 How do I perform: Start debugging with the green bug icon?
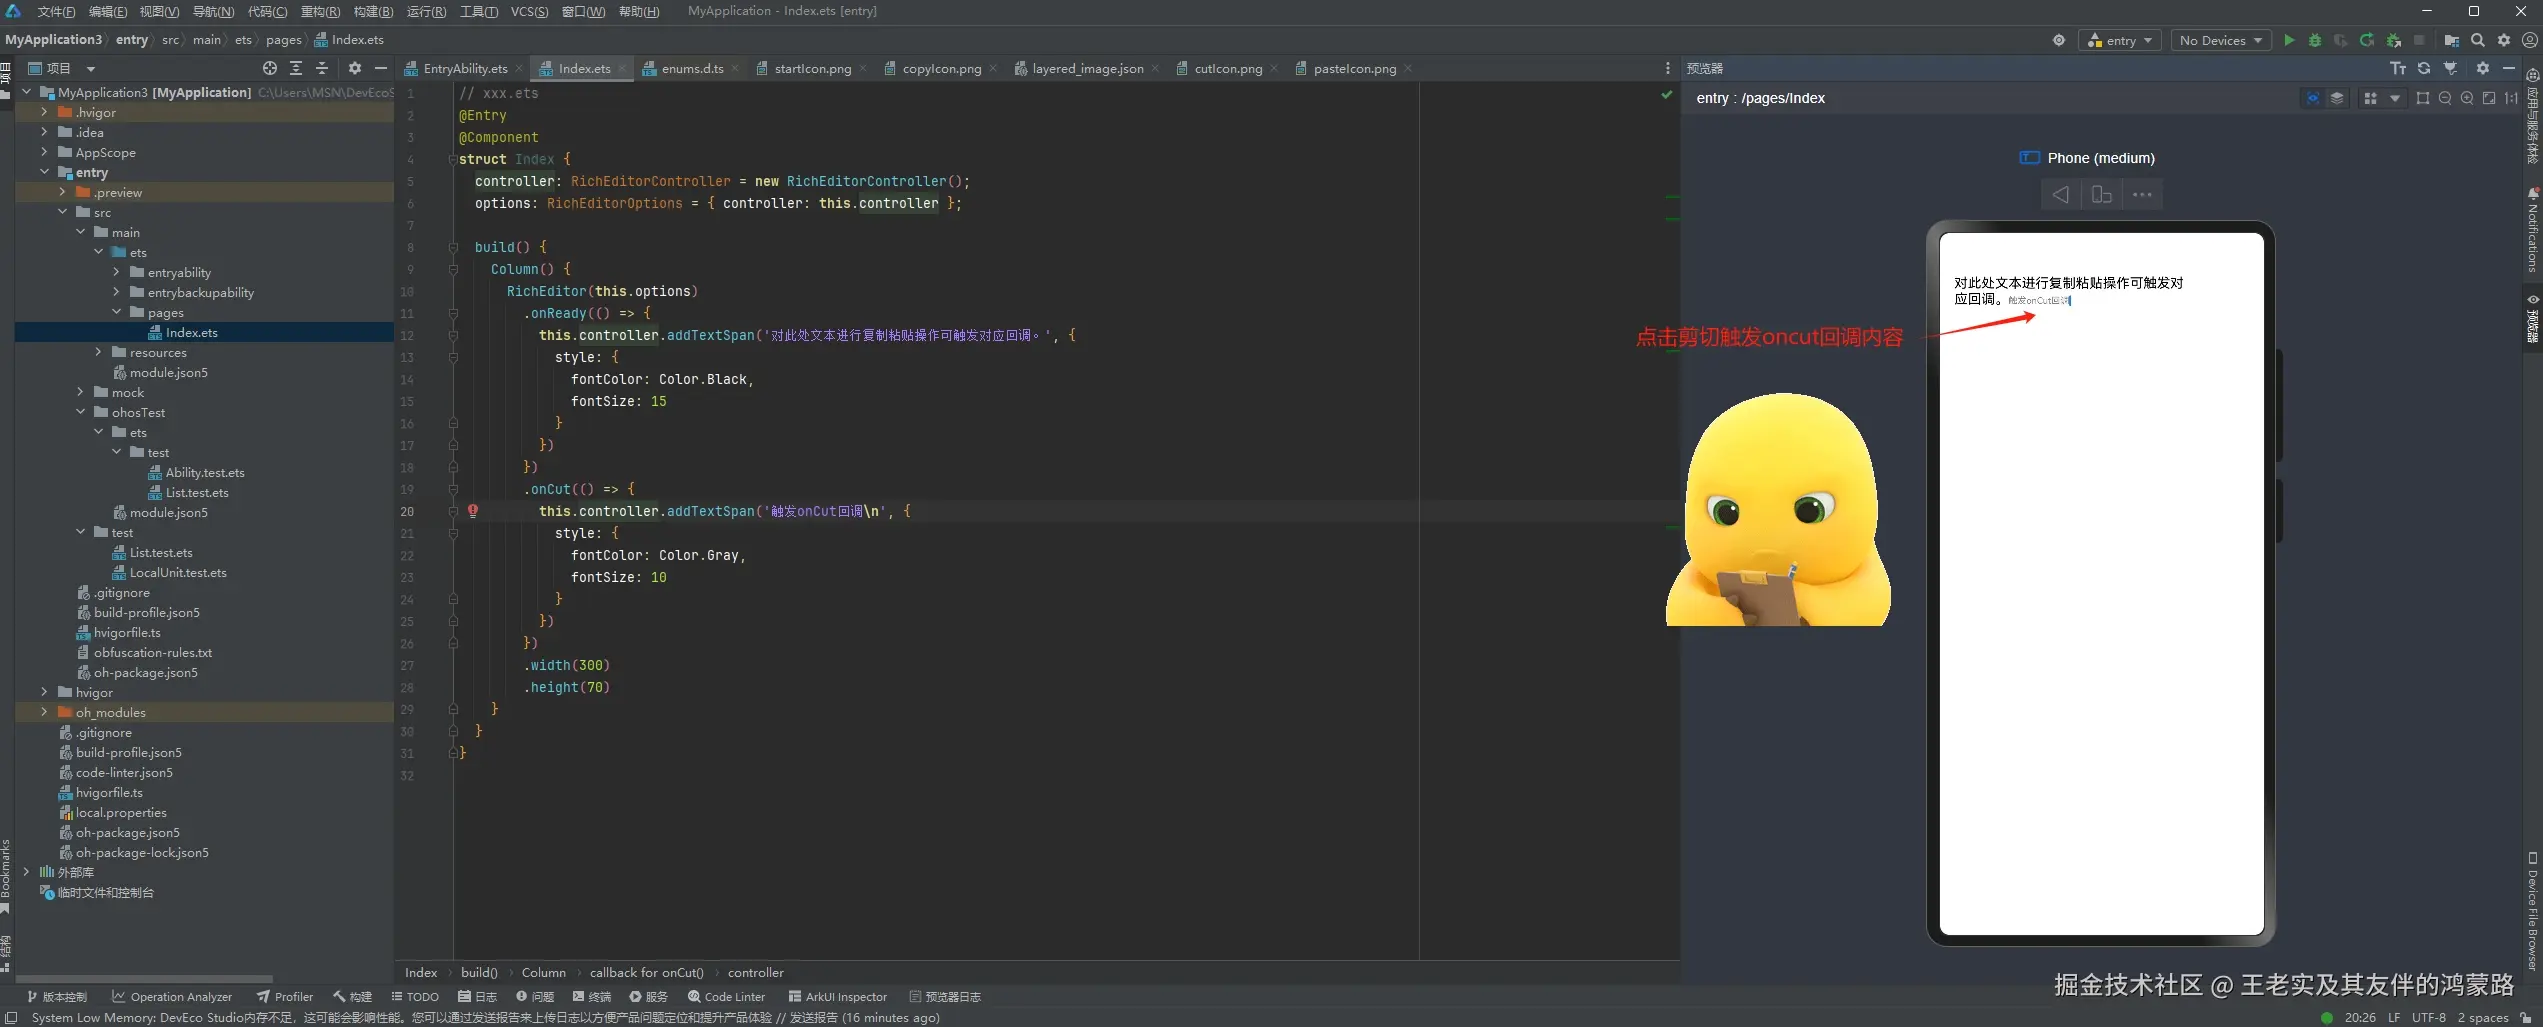pyautogui.click(x=2314, y=40)
